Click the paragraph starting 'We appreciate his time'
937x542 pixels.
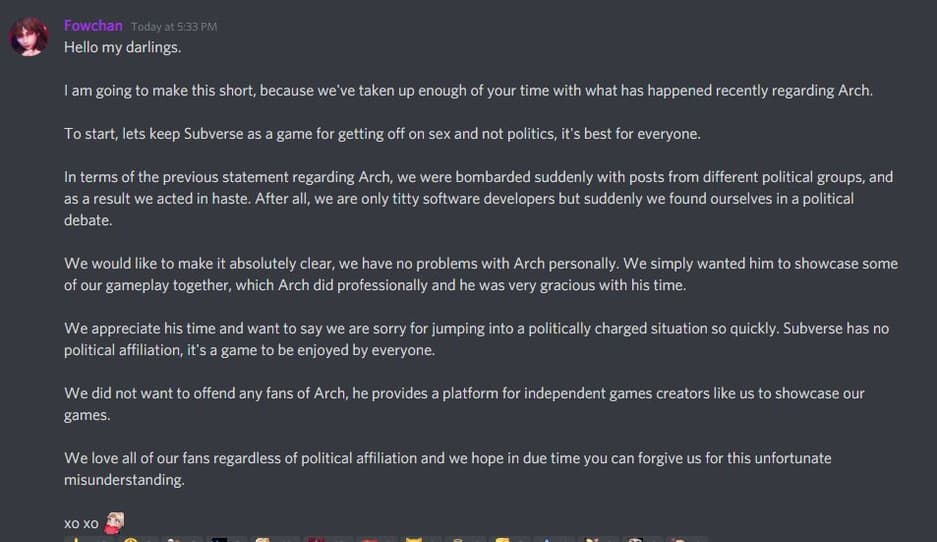pos(476,339)
